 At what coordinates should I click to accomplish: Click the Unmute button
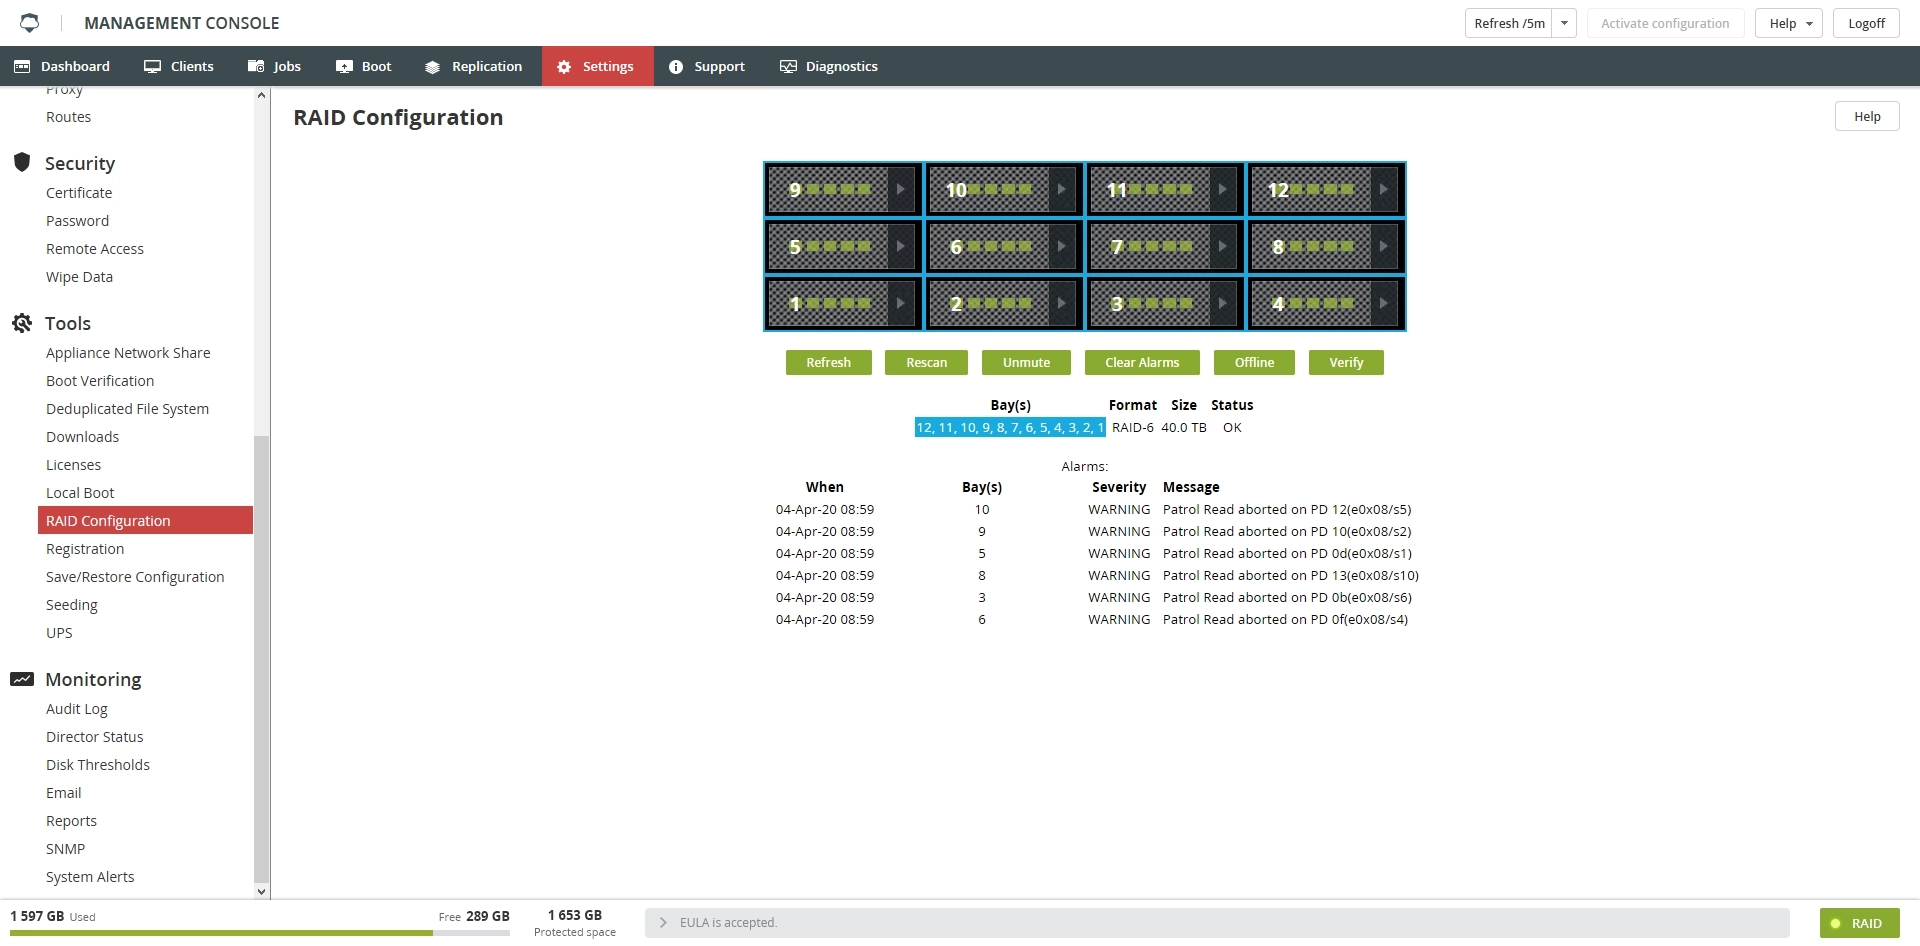[x=1026, y=362]
